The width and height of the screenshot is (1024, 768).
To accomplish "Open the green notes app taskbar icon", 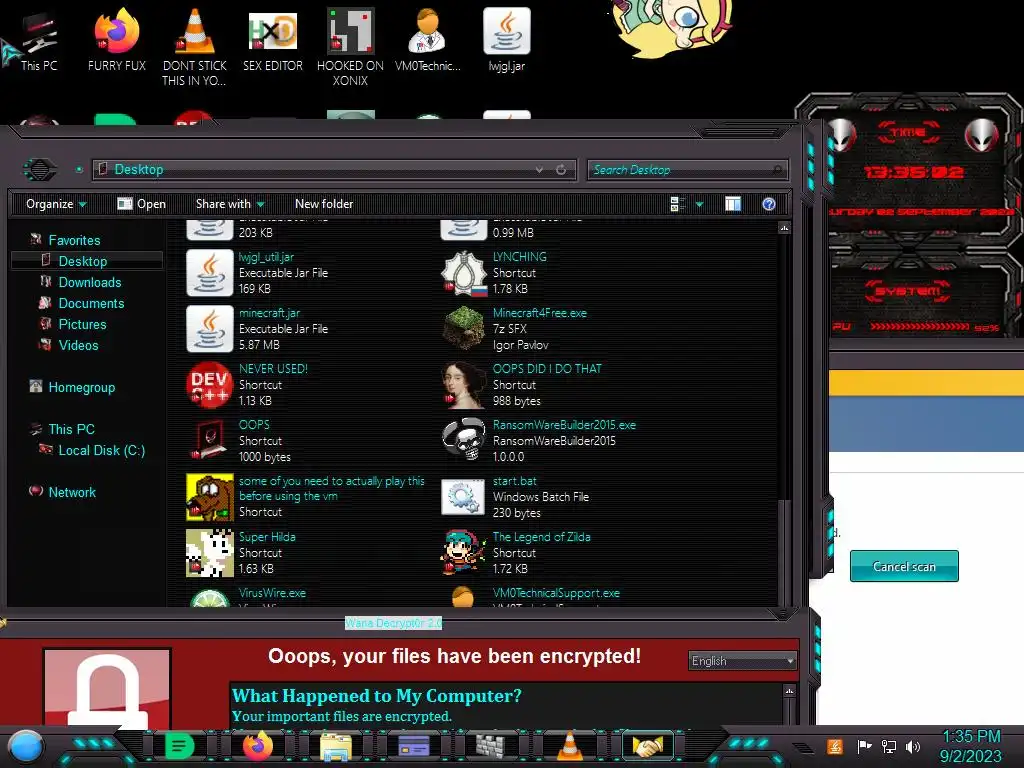I will [x=180, y=746].
